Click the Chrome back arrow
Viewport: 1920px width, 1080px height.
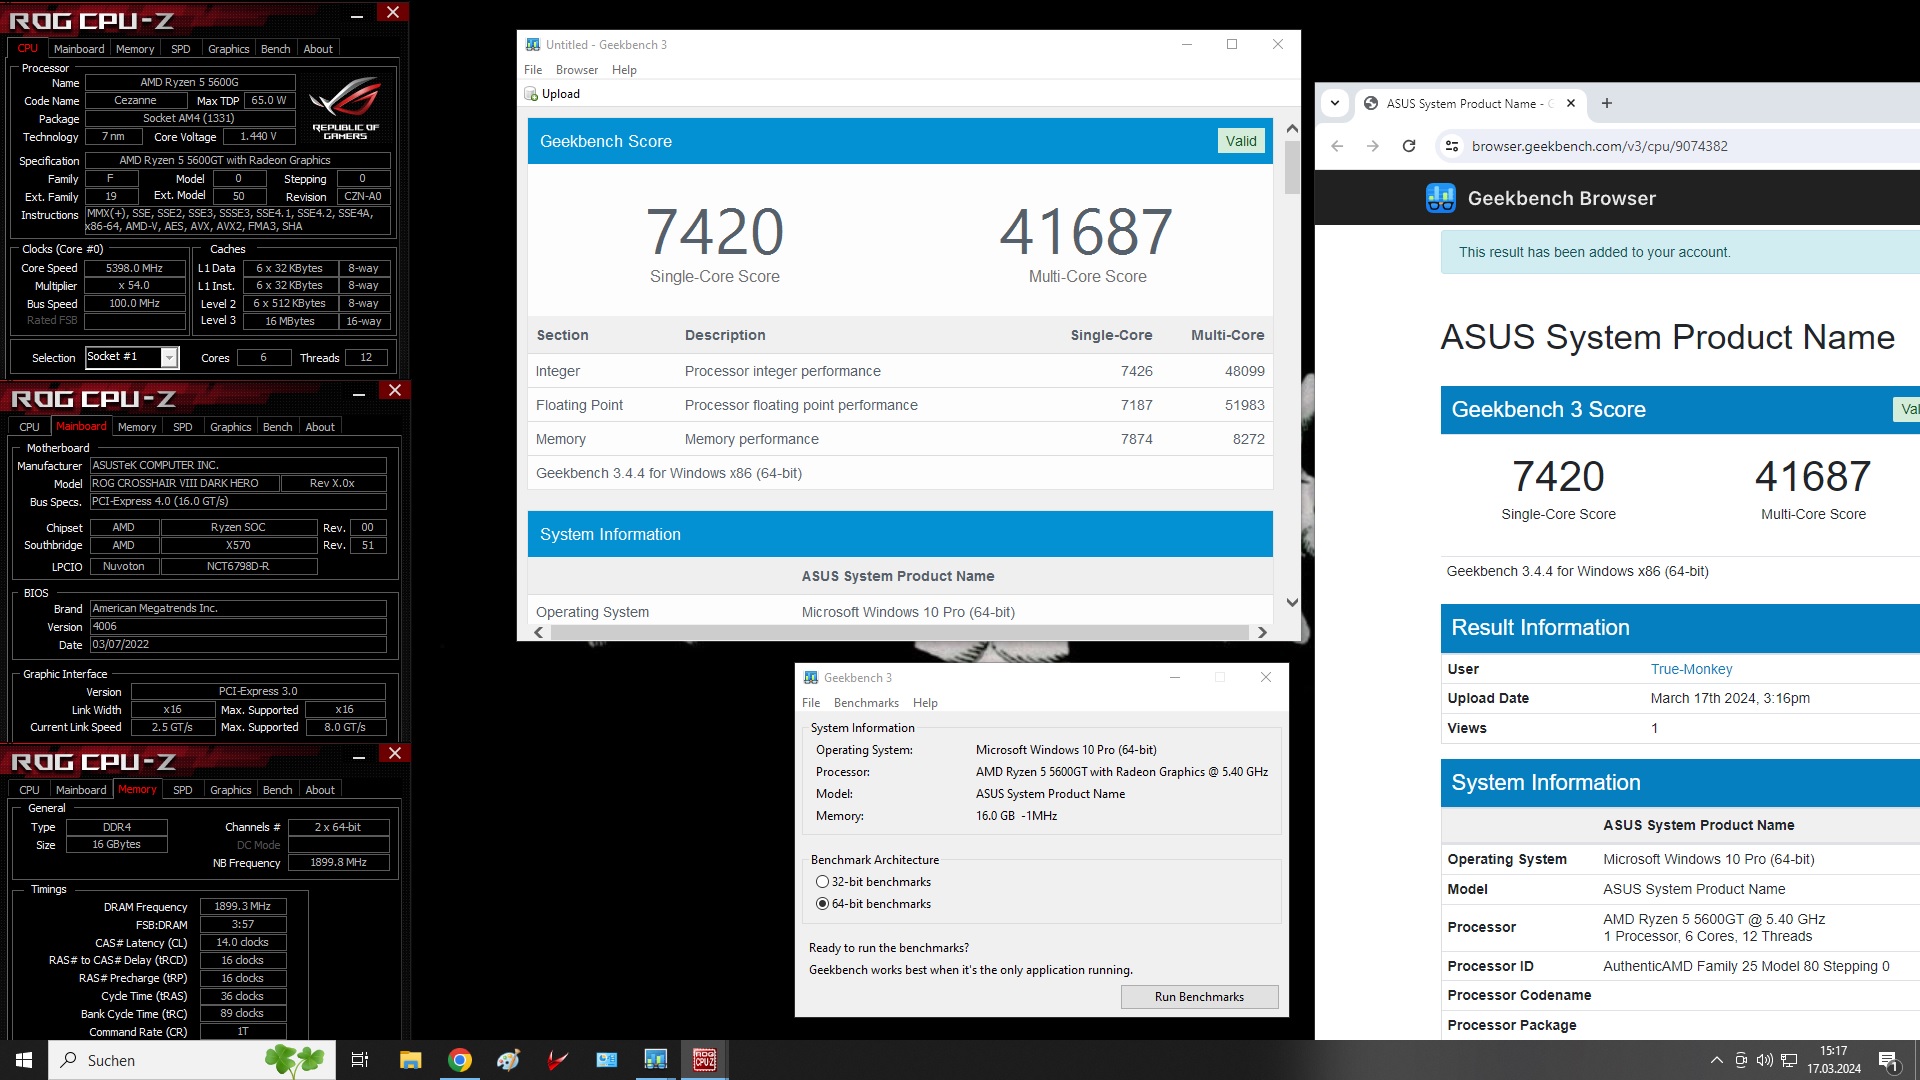(x=1337, y=146)
